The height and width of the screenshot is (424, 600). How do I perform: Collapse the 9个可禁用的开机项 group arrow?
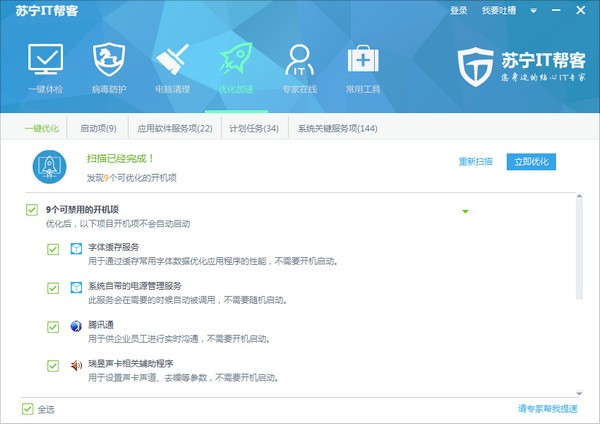pyautogui.click(x=465, y=212)
